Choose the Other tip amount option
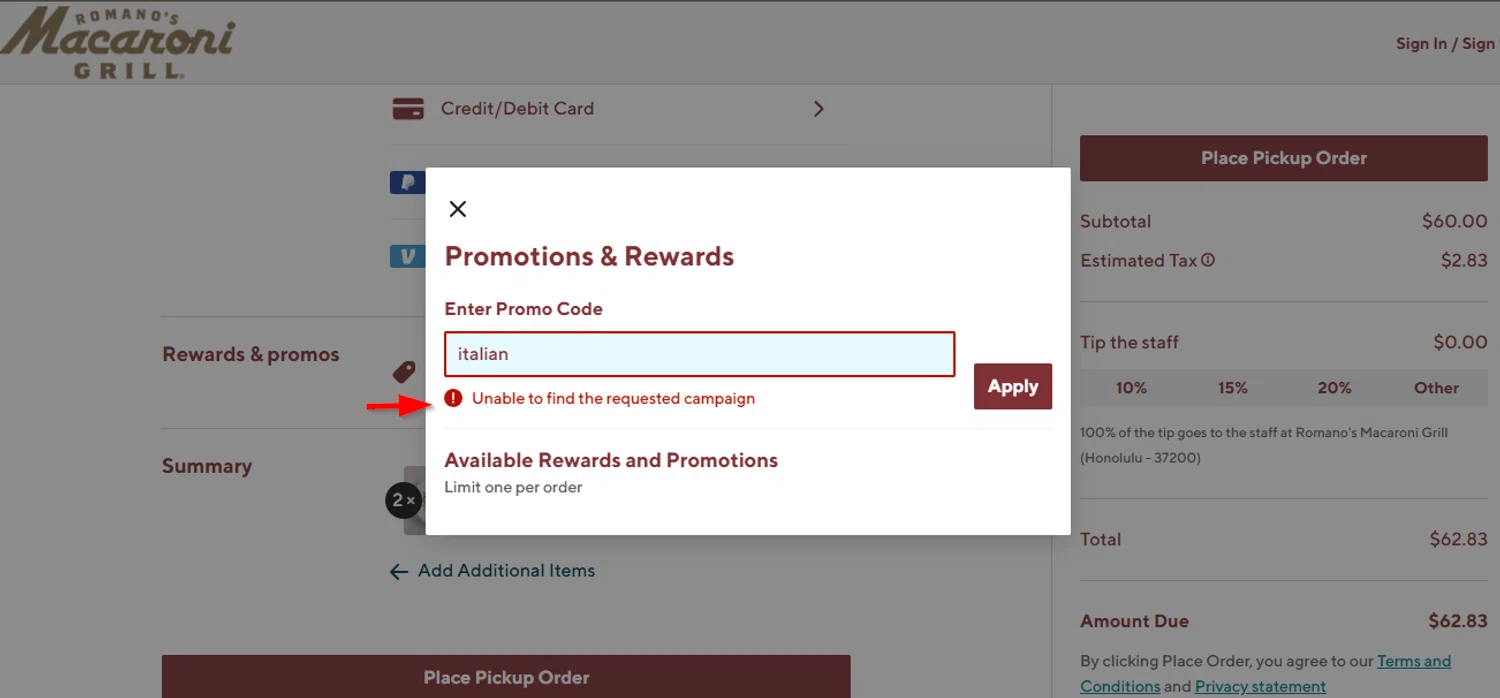 pos(1436,388)
